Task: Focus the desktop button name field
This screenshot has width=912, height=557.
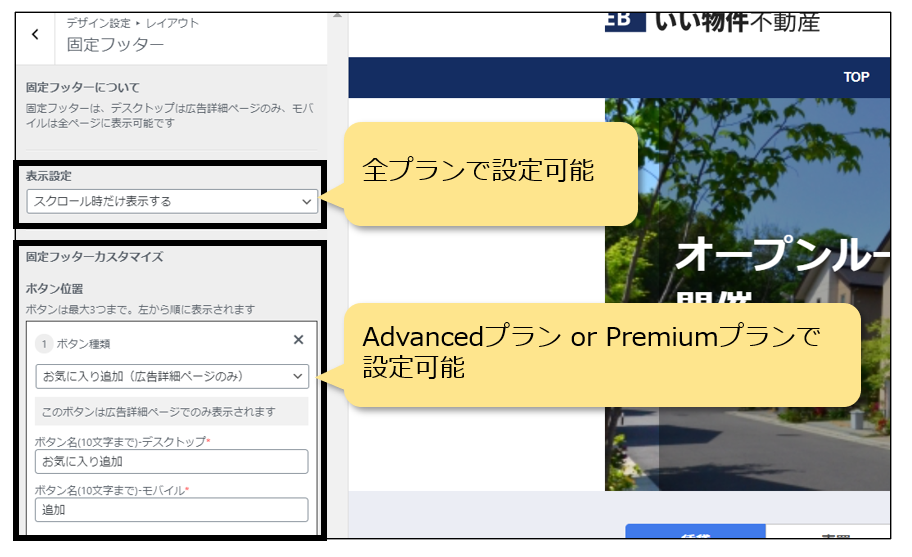Action: (171, 461)
